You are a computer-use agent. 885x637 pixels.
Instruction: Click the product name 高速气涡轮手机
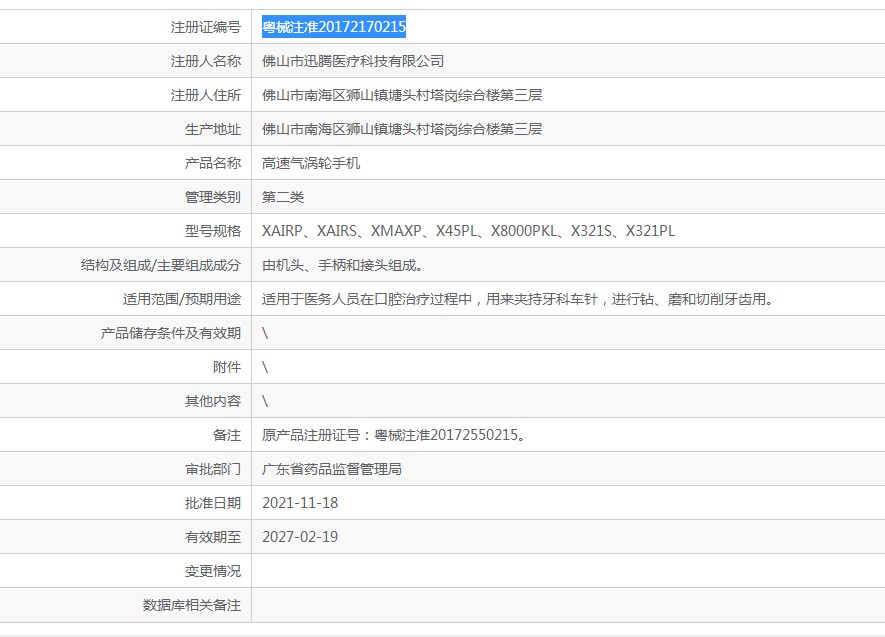(311, 163)
